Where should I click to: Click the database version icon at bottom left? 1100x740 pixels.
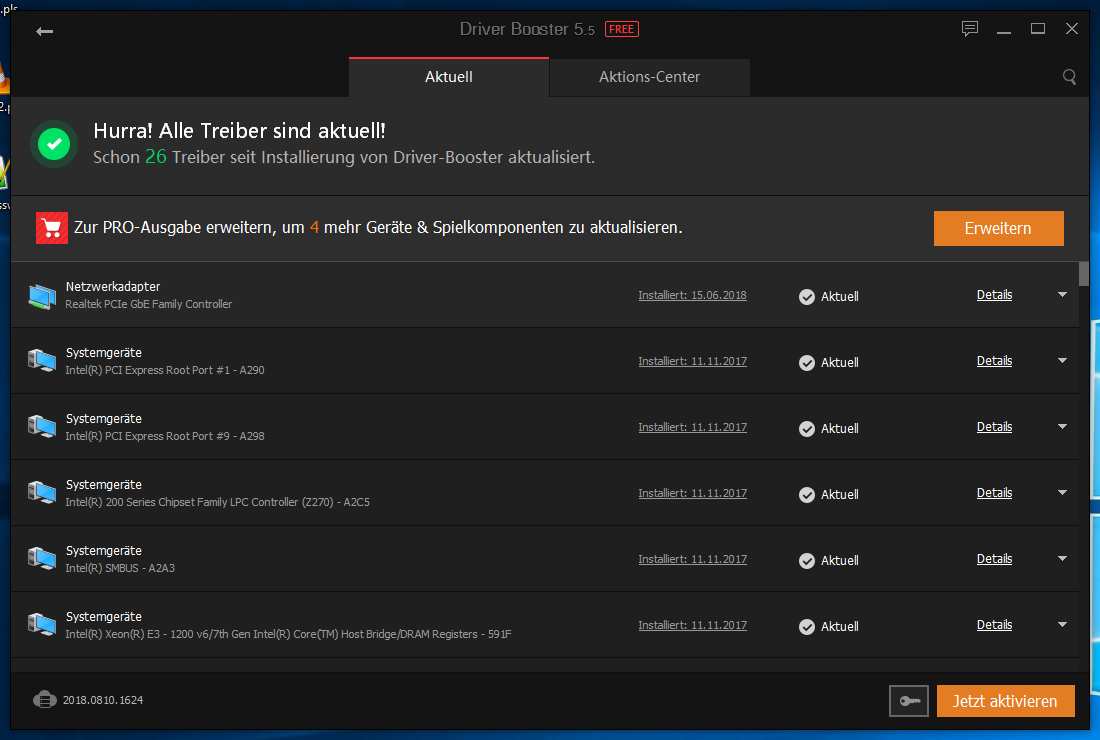[x=45, y=700]
